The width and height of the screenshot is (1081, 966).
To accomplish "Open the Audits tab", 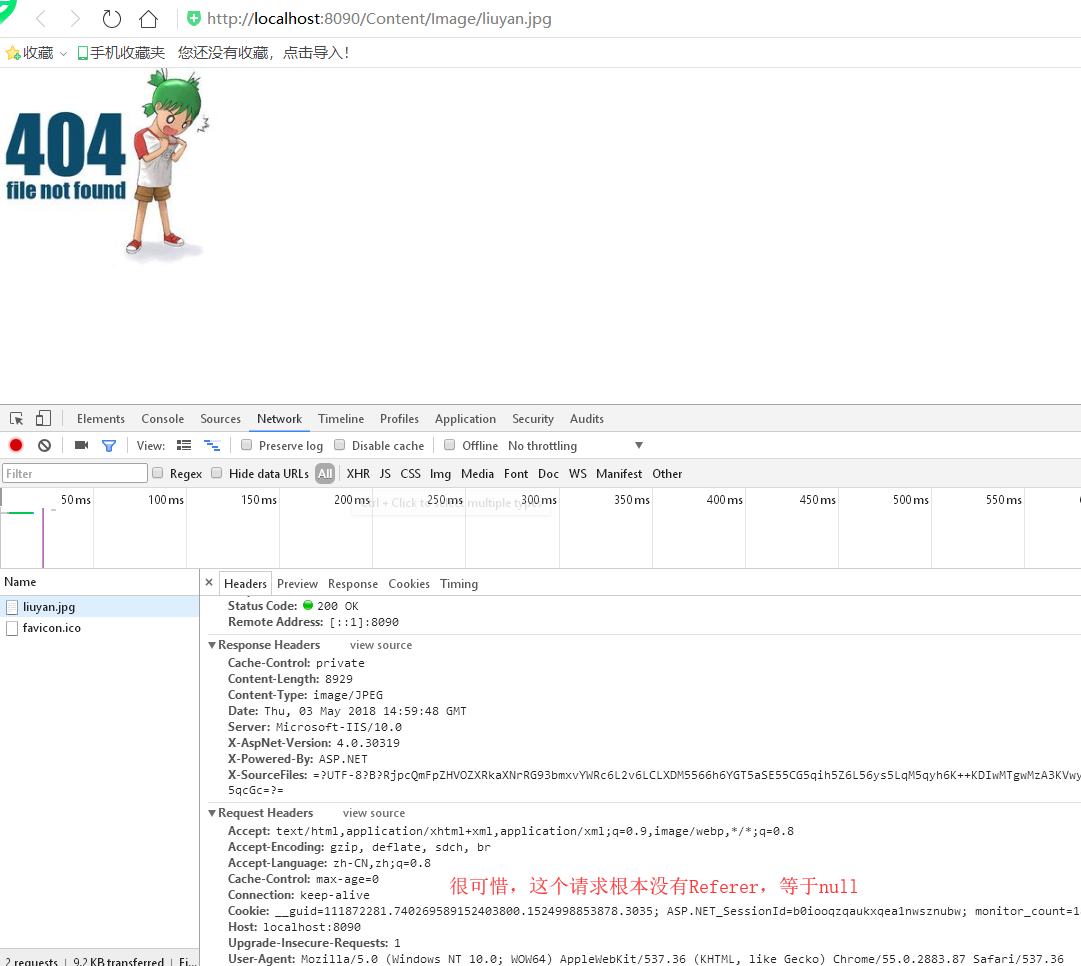I will [587, 419].
